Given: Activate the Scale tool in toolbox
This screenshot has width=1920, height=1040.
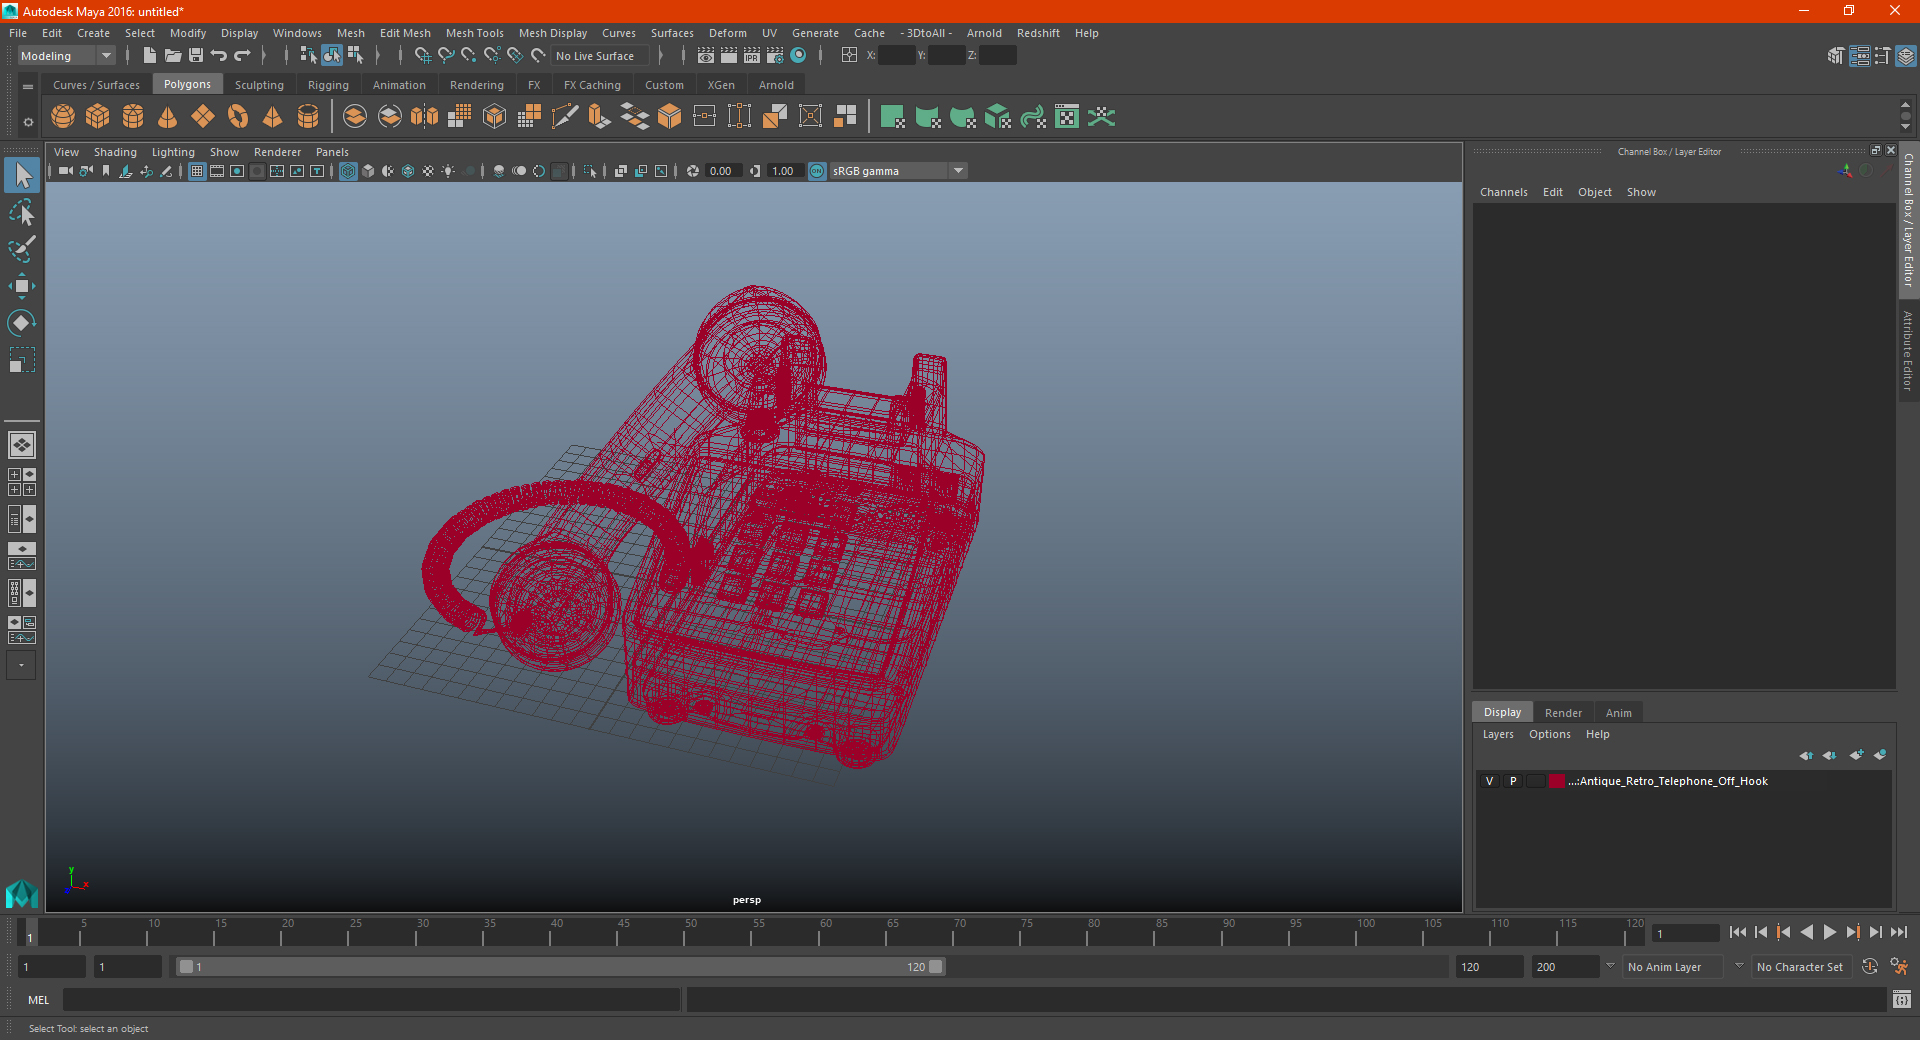Looking at the screenshot, I should 22,360.
